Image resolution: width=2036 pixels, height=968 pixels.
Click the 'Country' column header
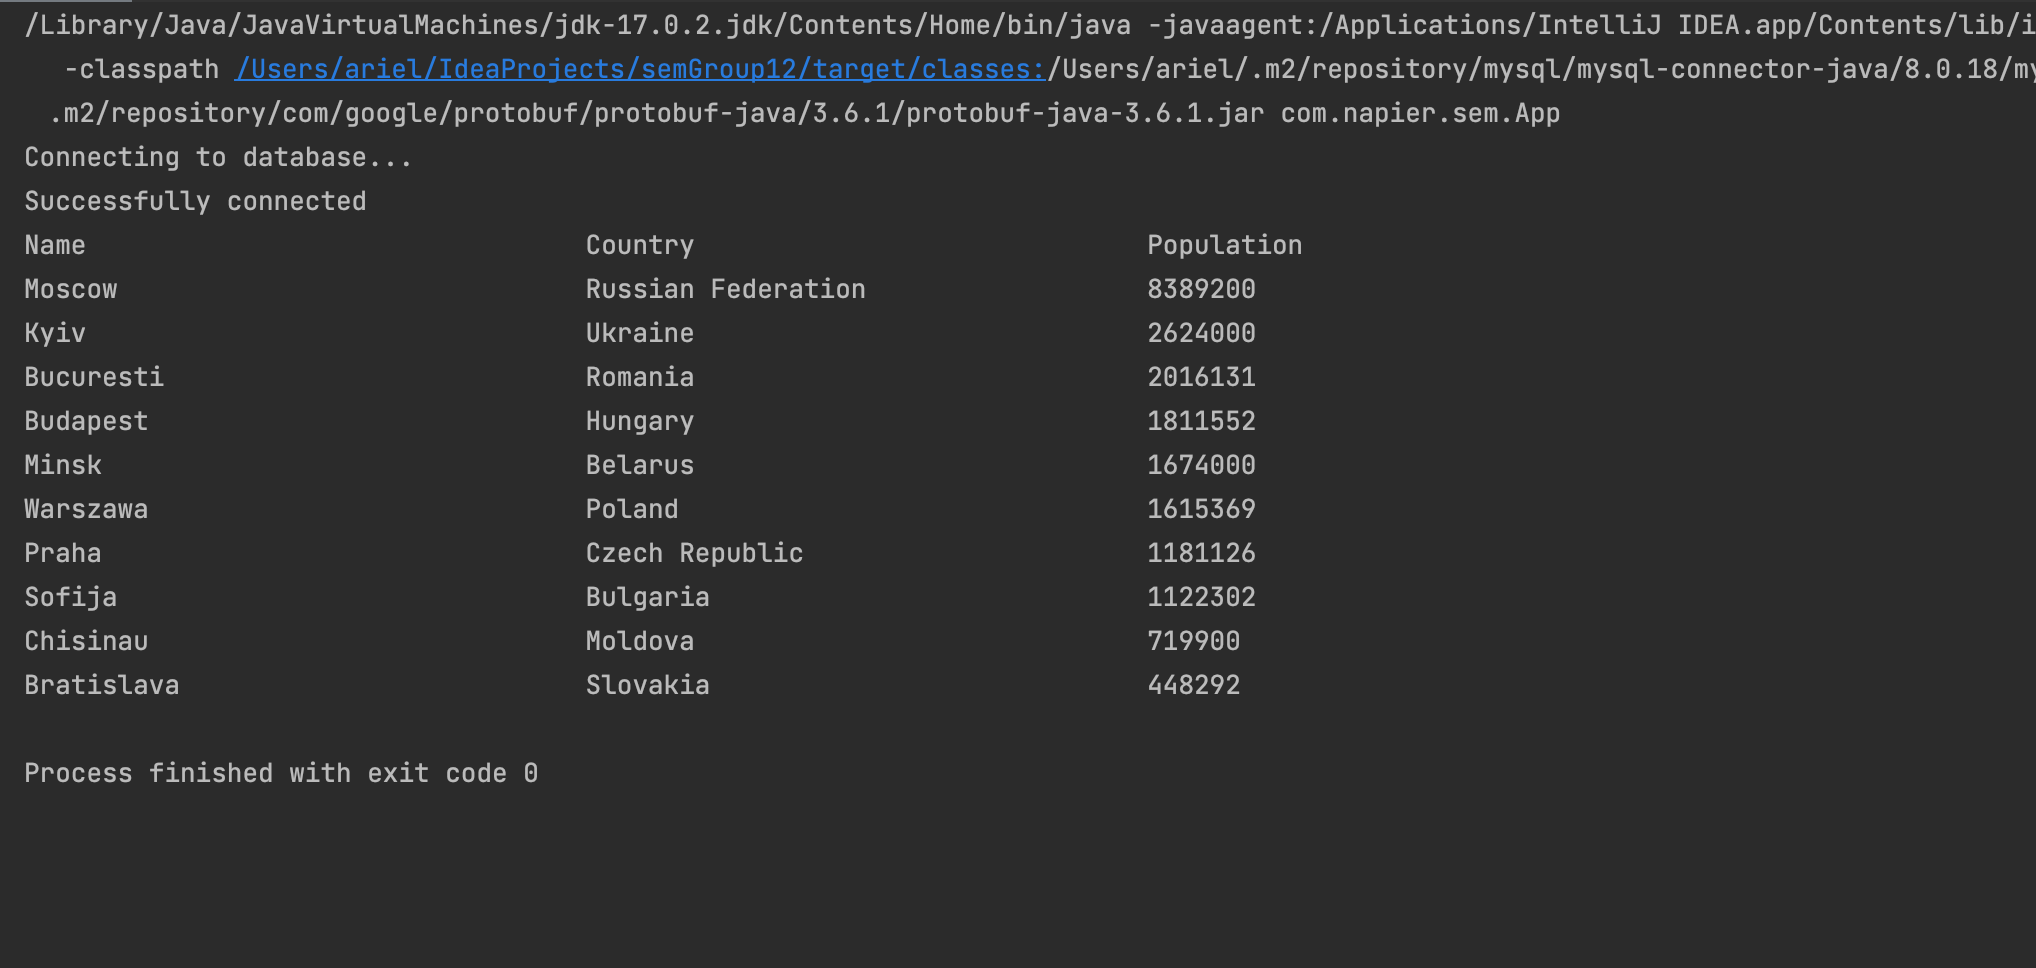coord(640,245)
